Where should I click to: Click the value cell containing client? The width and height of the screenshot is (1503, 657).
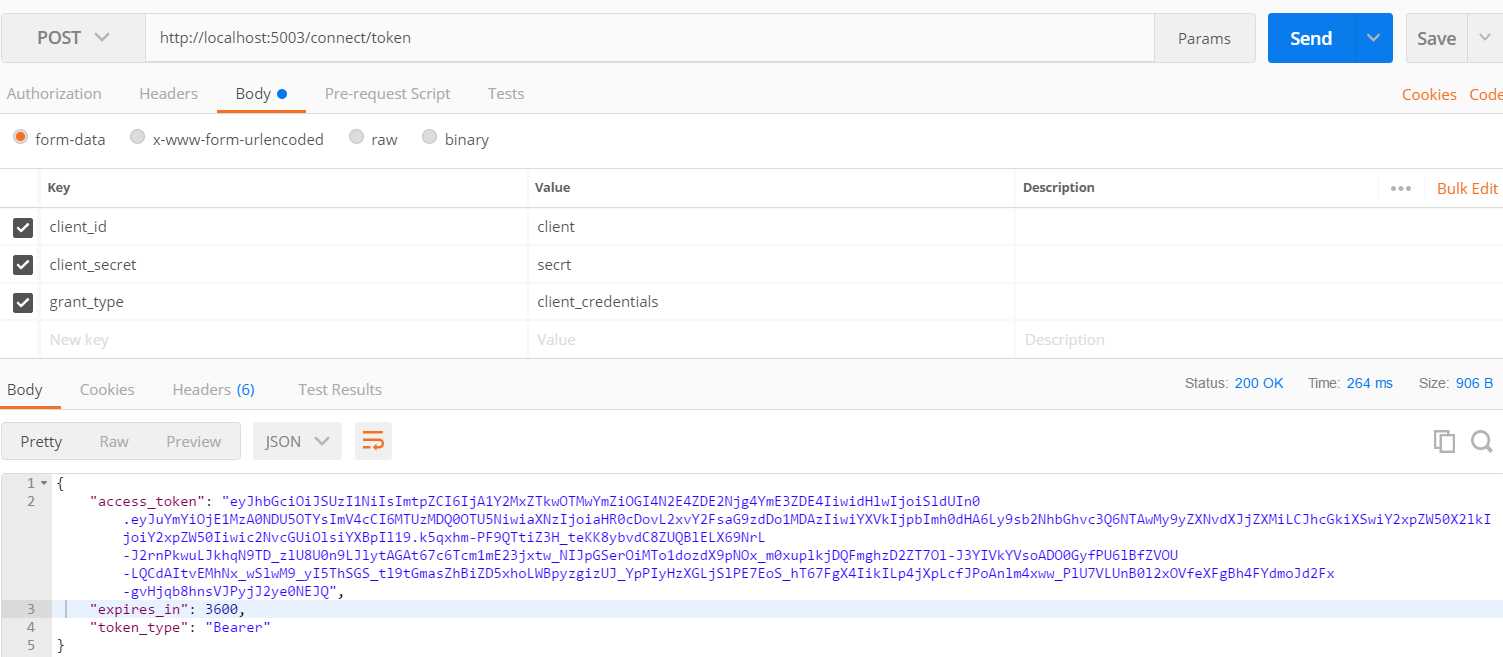770,227
